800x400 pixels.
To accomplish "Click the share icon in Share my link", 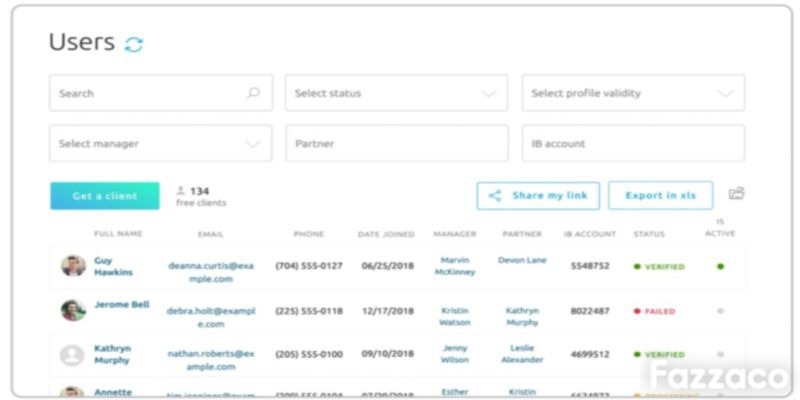I will [495, 195].
